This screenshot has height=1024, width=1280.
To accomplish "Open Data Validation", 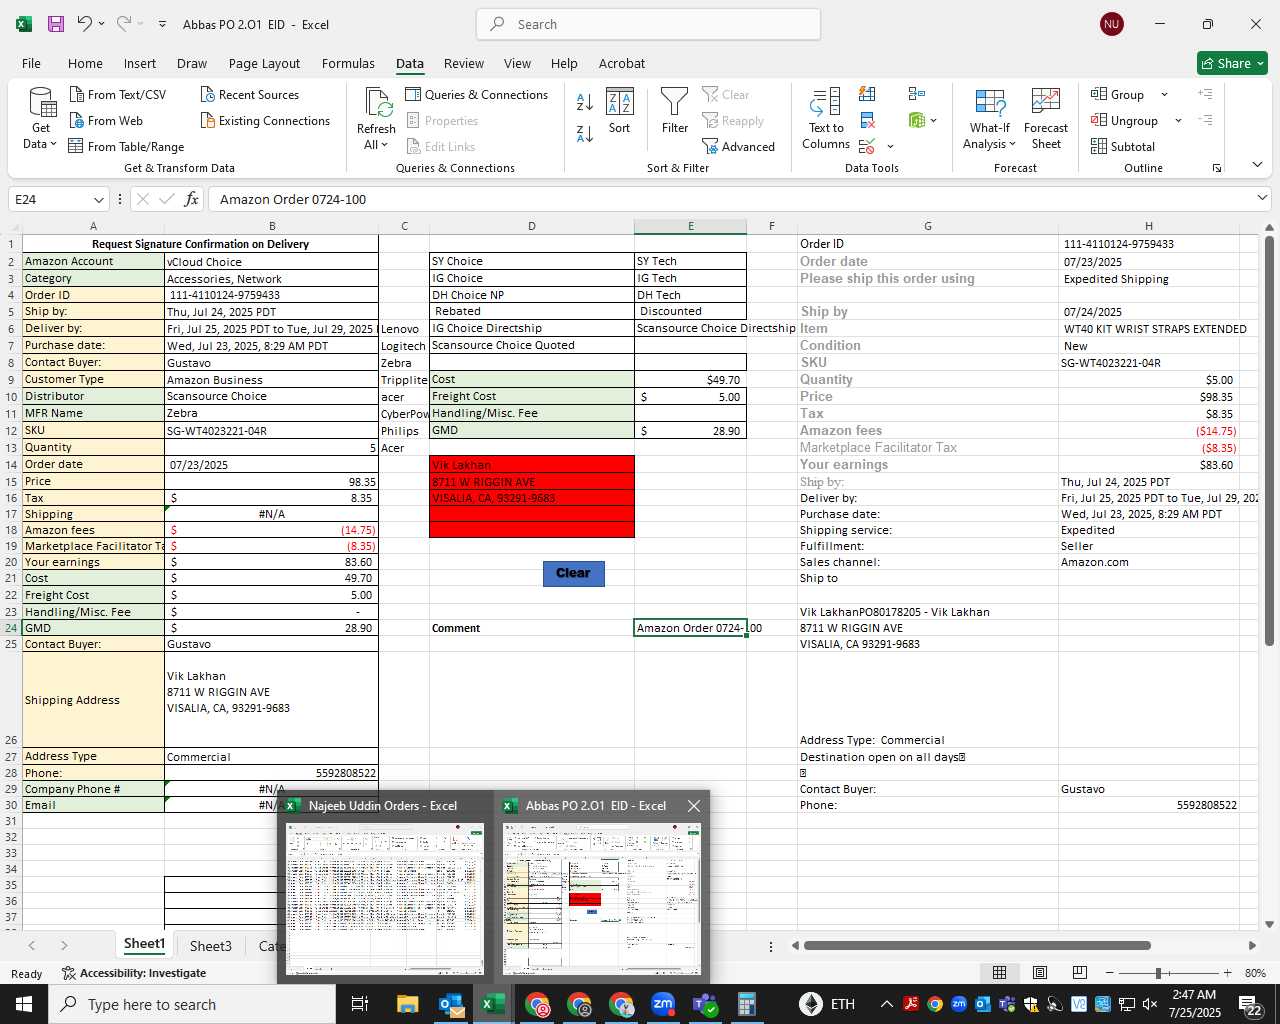I will 866,147.
